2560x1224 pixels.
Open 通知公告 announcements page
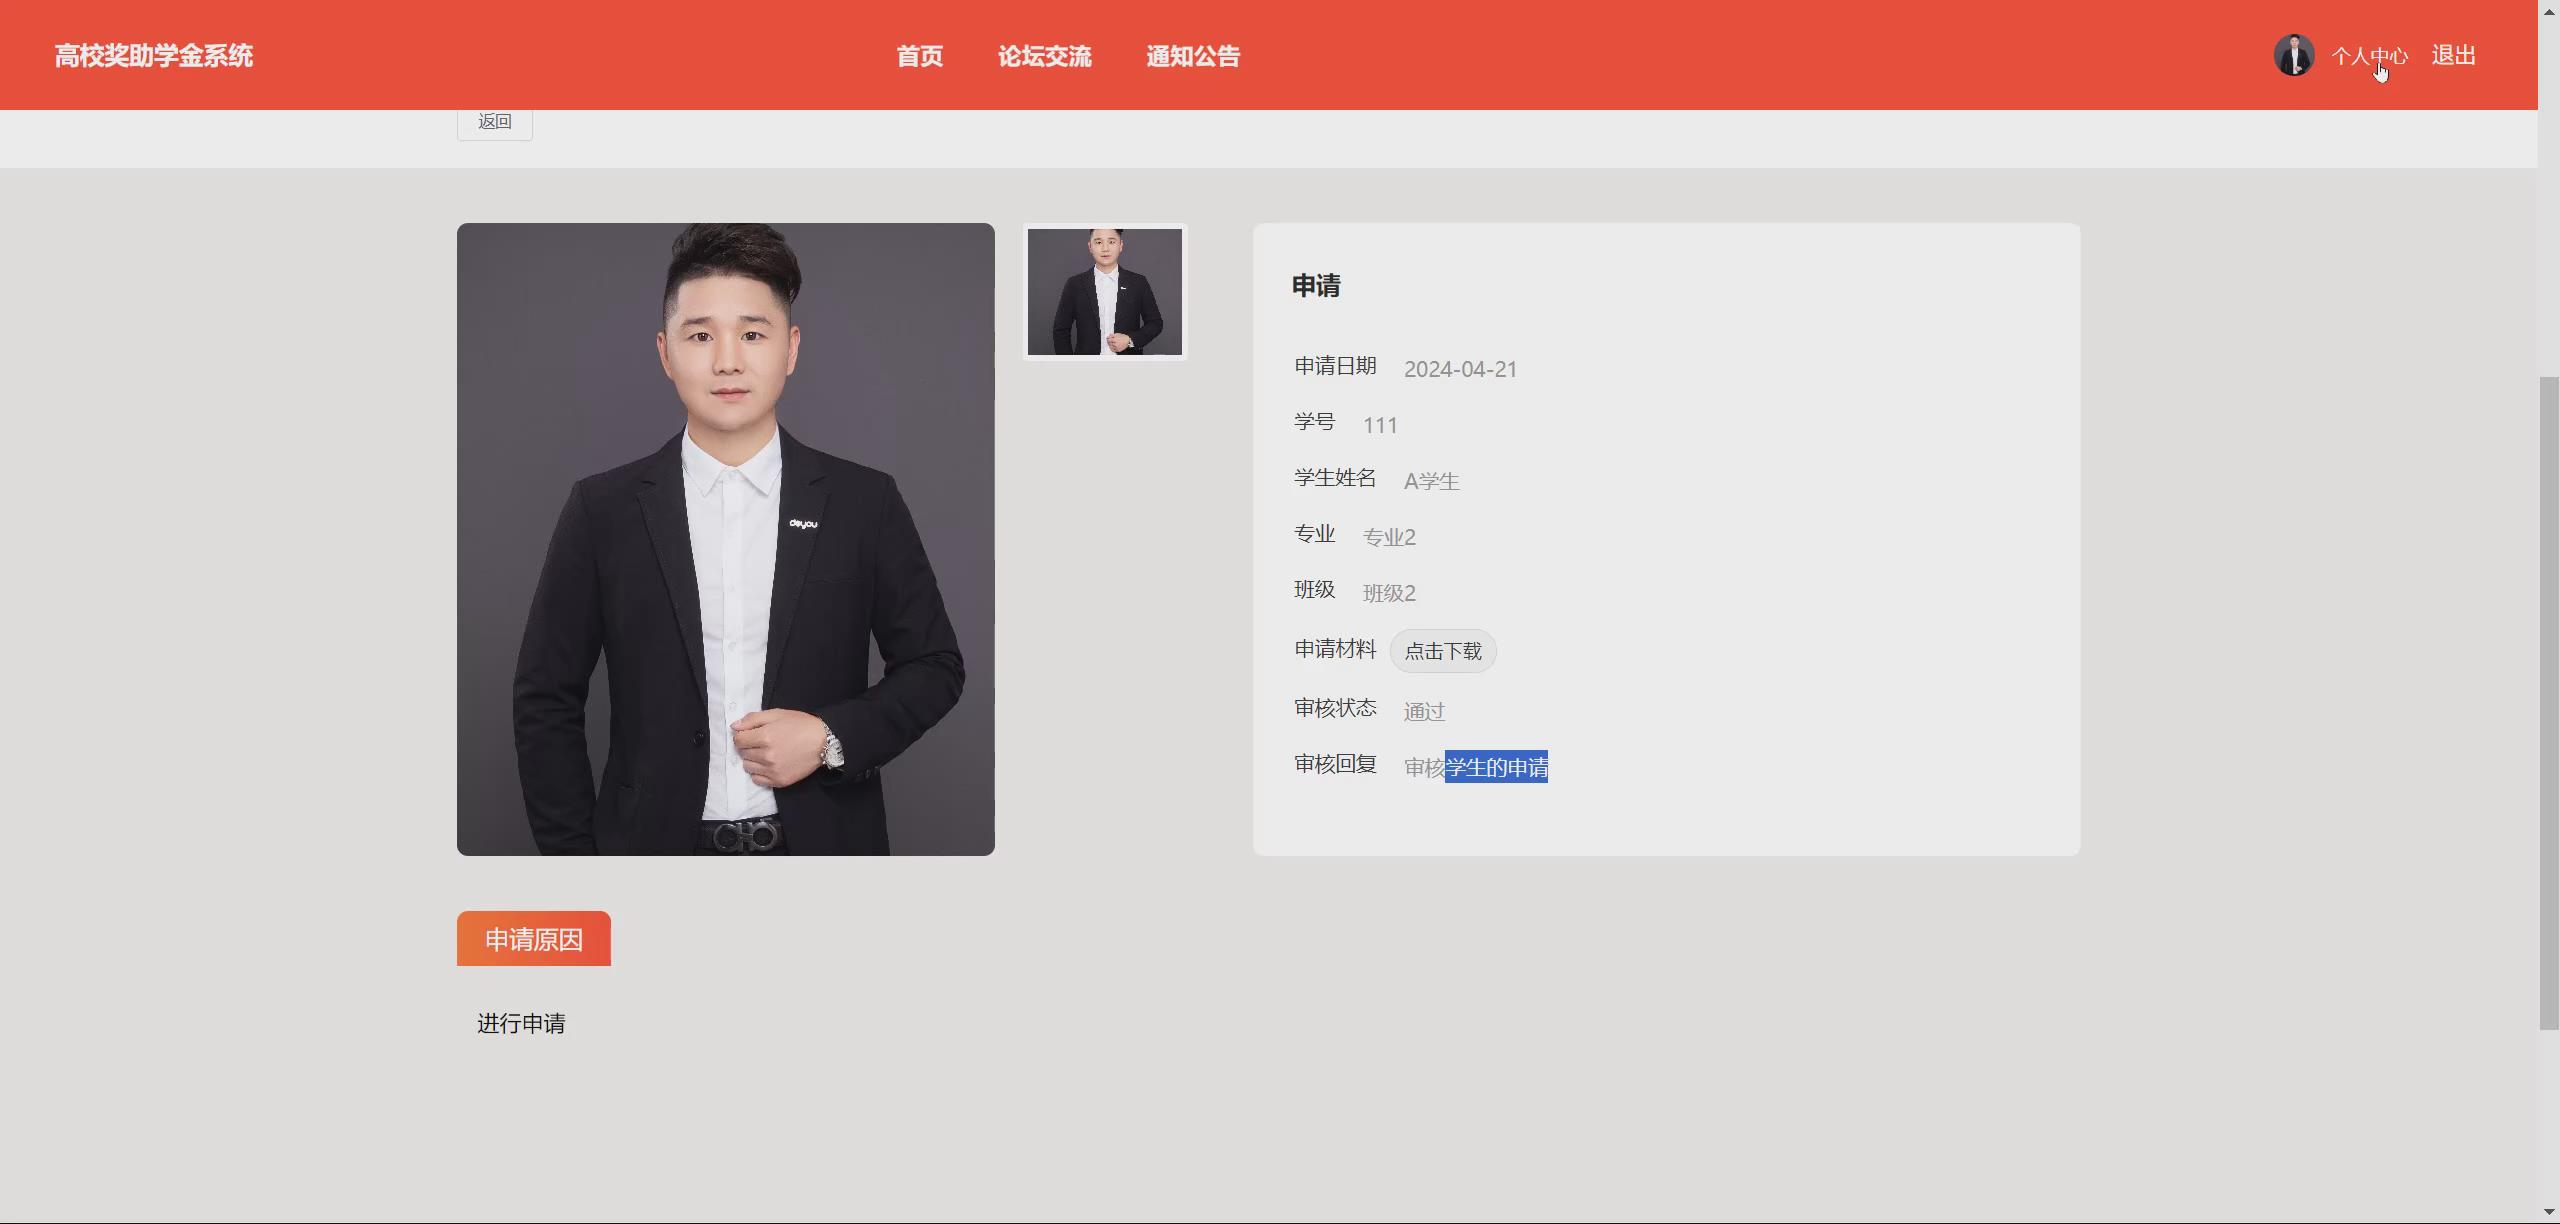pos(1192,56)
